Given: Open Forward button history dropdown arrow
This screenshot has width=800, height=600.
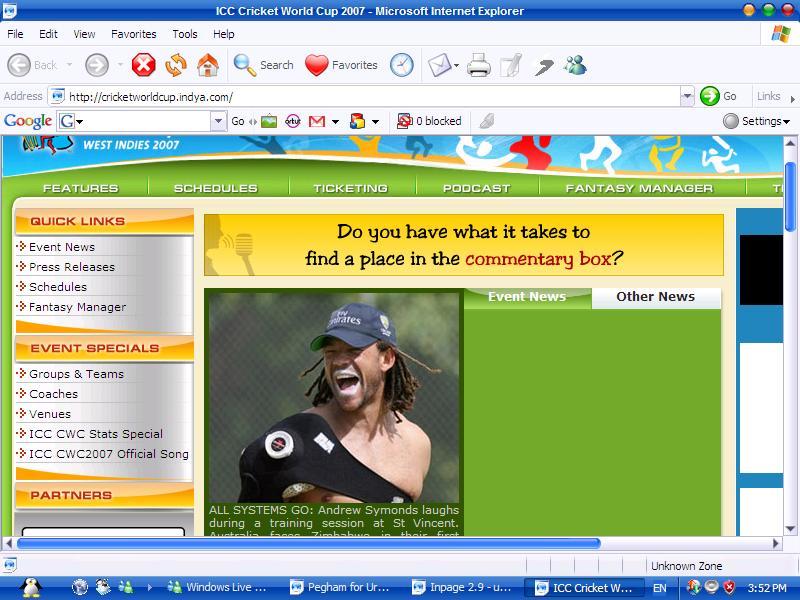Looking at the screenshot, I should 120,65.
